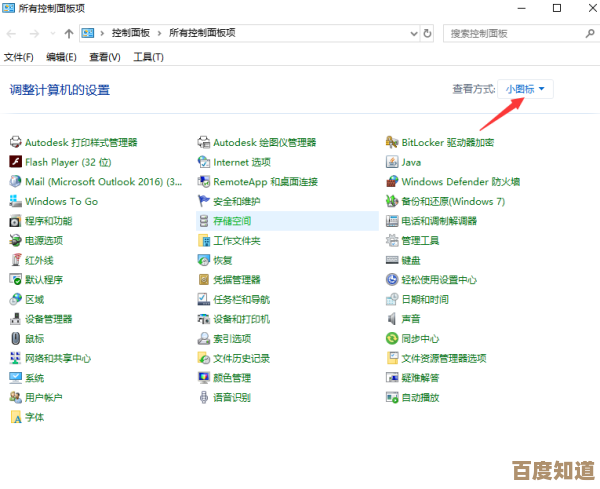Screen dimensions: 600x489
Task: Click the 键盘 keyboard icon
Action: [393, 260]
